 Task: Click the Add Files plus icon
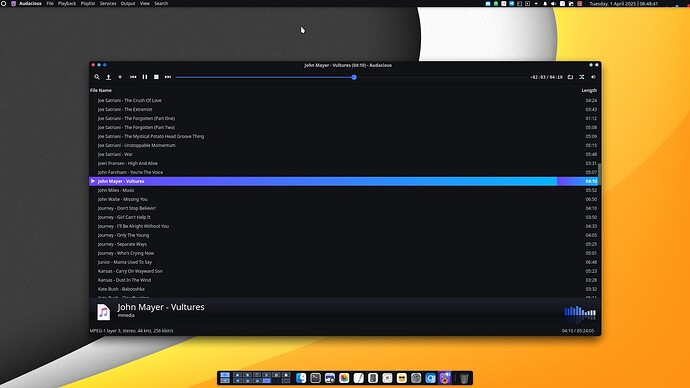[120, 77]
